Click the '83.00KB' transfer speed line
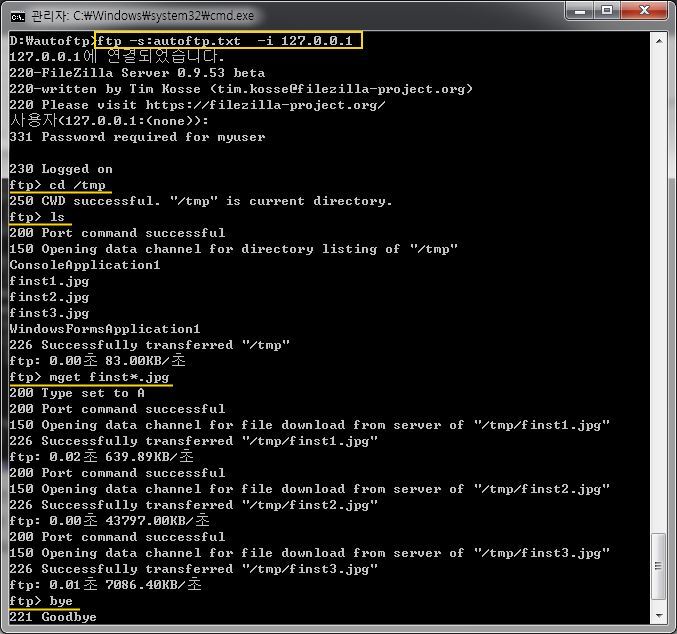Image resolution: width=677 pixels, height=634 pixels. tap(97, 361)
